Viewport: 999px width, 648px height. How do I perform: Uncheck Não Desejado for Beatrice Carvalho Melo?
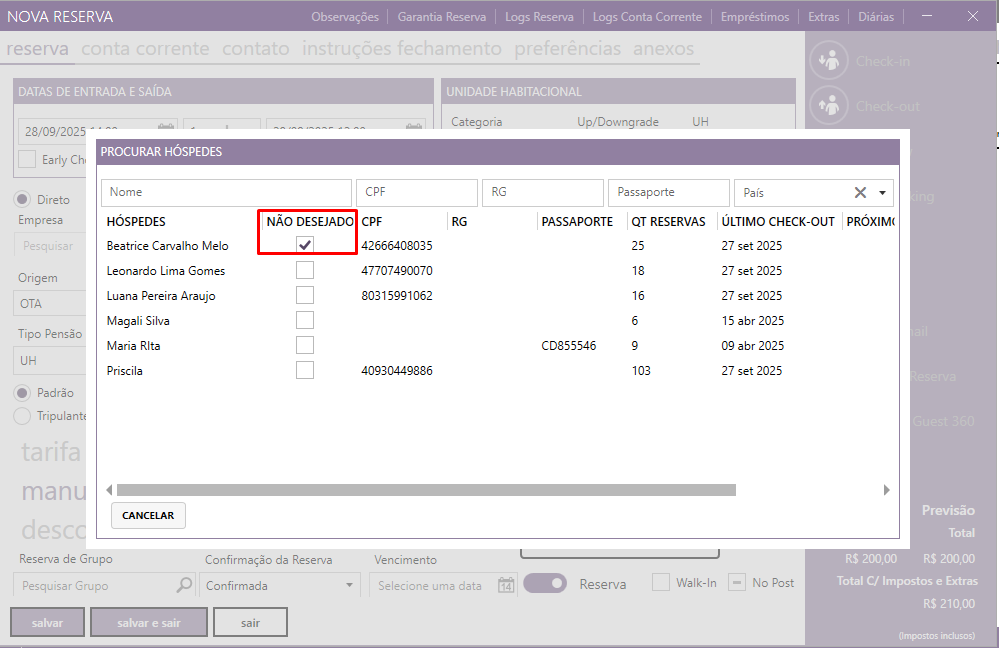305,245
